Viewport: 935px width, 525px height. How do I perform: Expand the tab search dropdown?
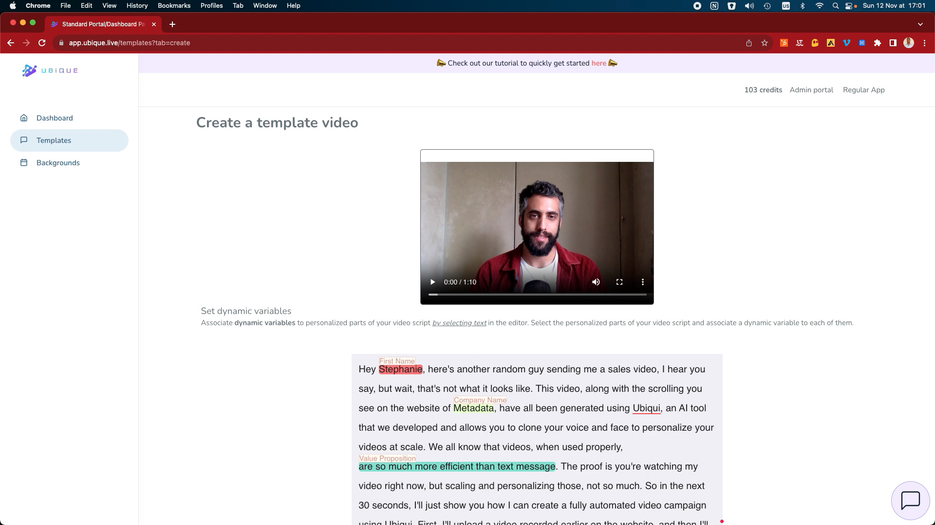tap(920, 24)
